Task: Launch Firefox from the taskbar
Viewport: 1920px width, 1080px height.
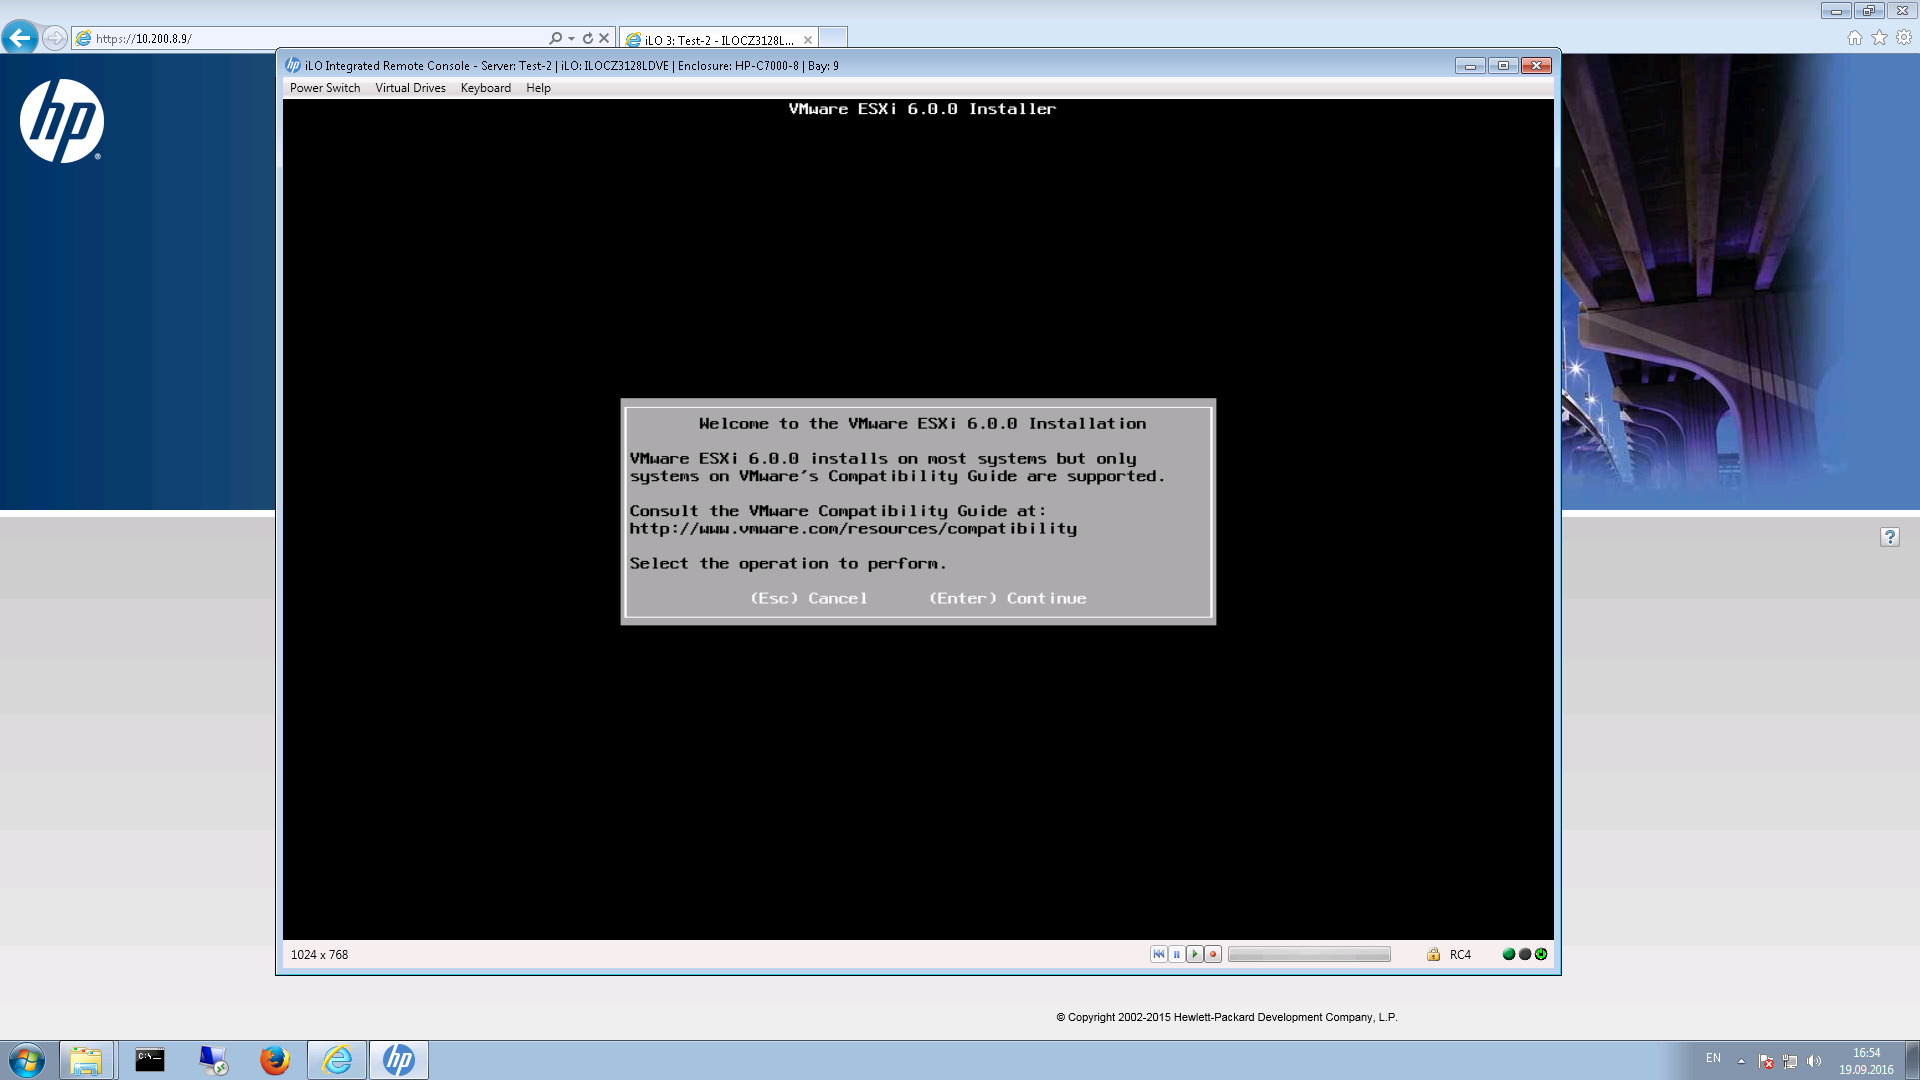Action: coord(275,1060)
